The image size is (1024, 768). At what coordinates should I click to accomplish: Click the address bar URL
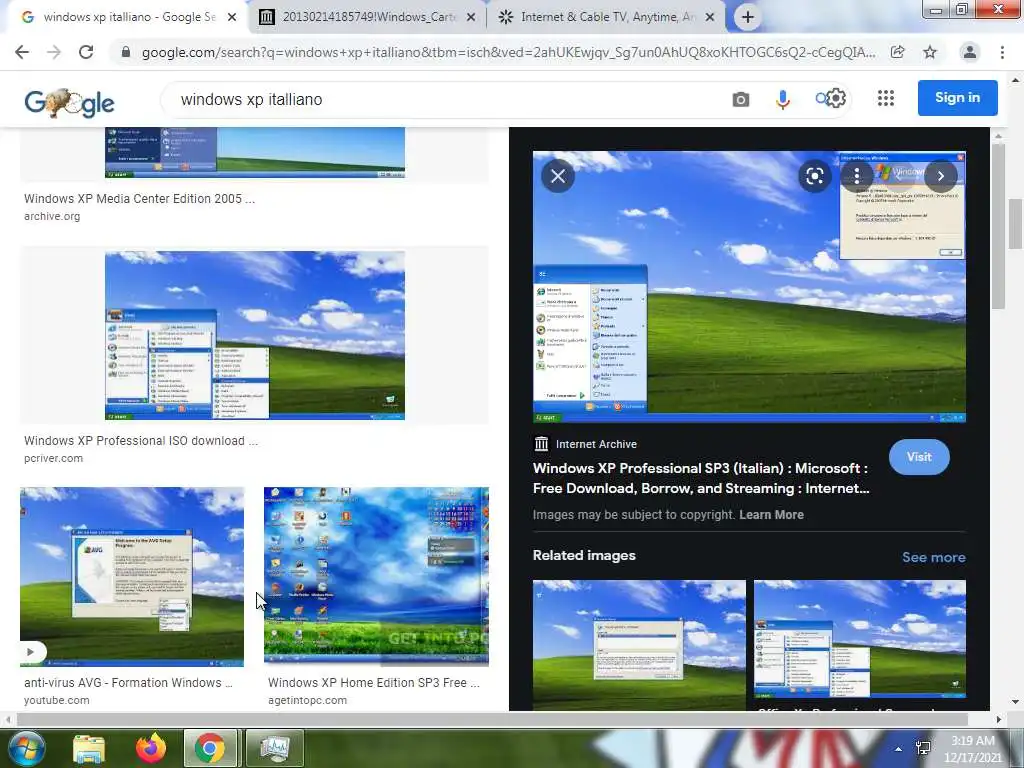pos(508,52)
